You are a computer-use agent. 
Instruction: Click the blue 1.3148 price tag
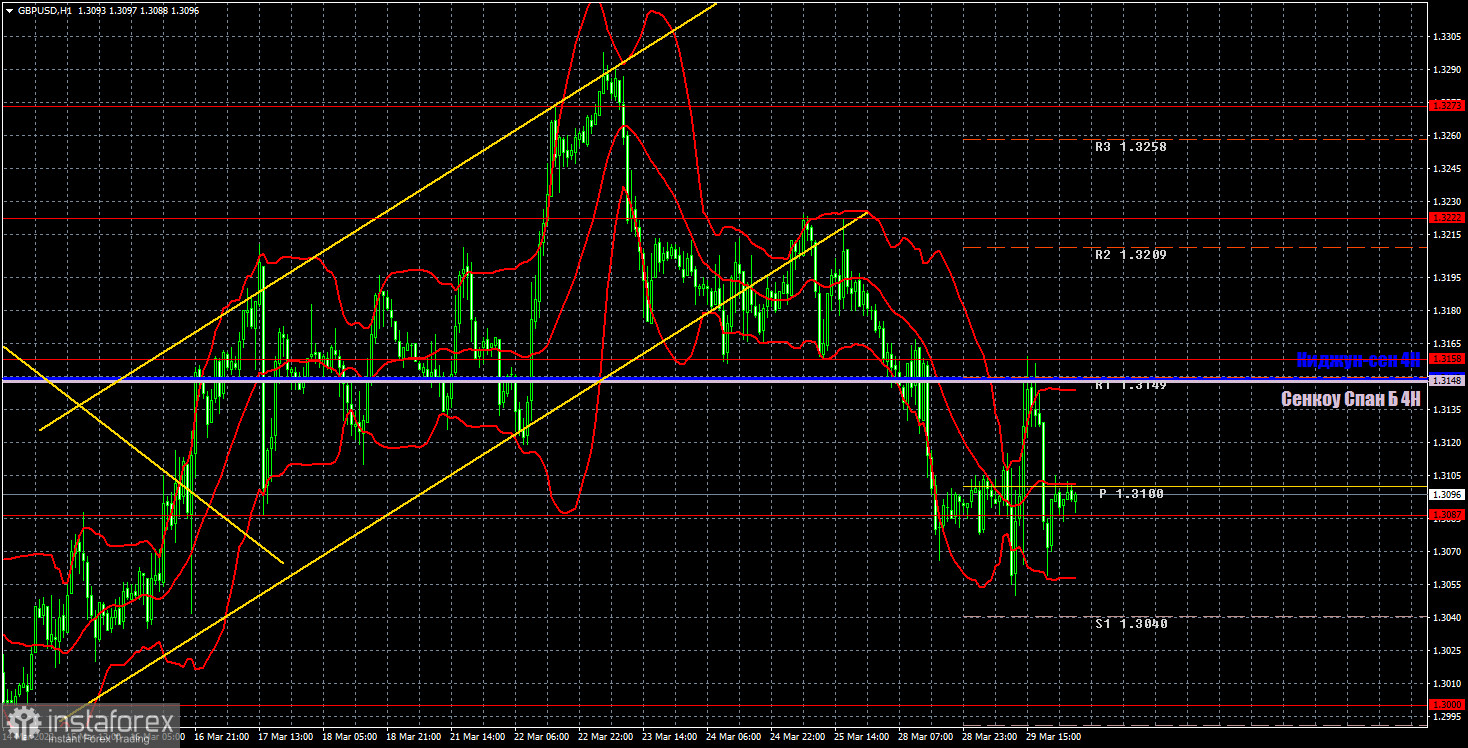point(1446,380)
